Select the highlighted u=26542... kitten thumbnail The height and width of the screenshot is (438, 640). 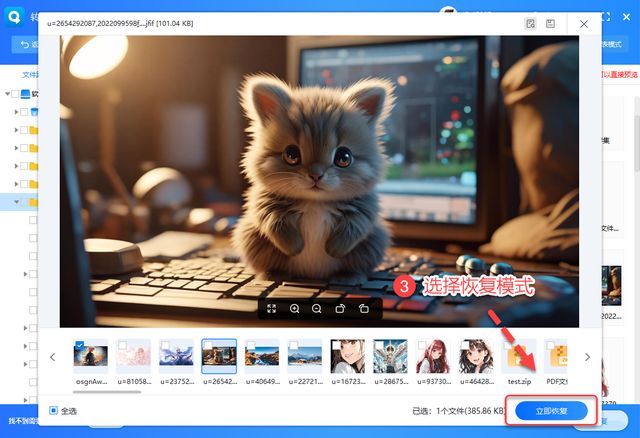[219, 356]
